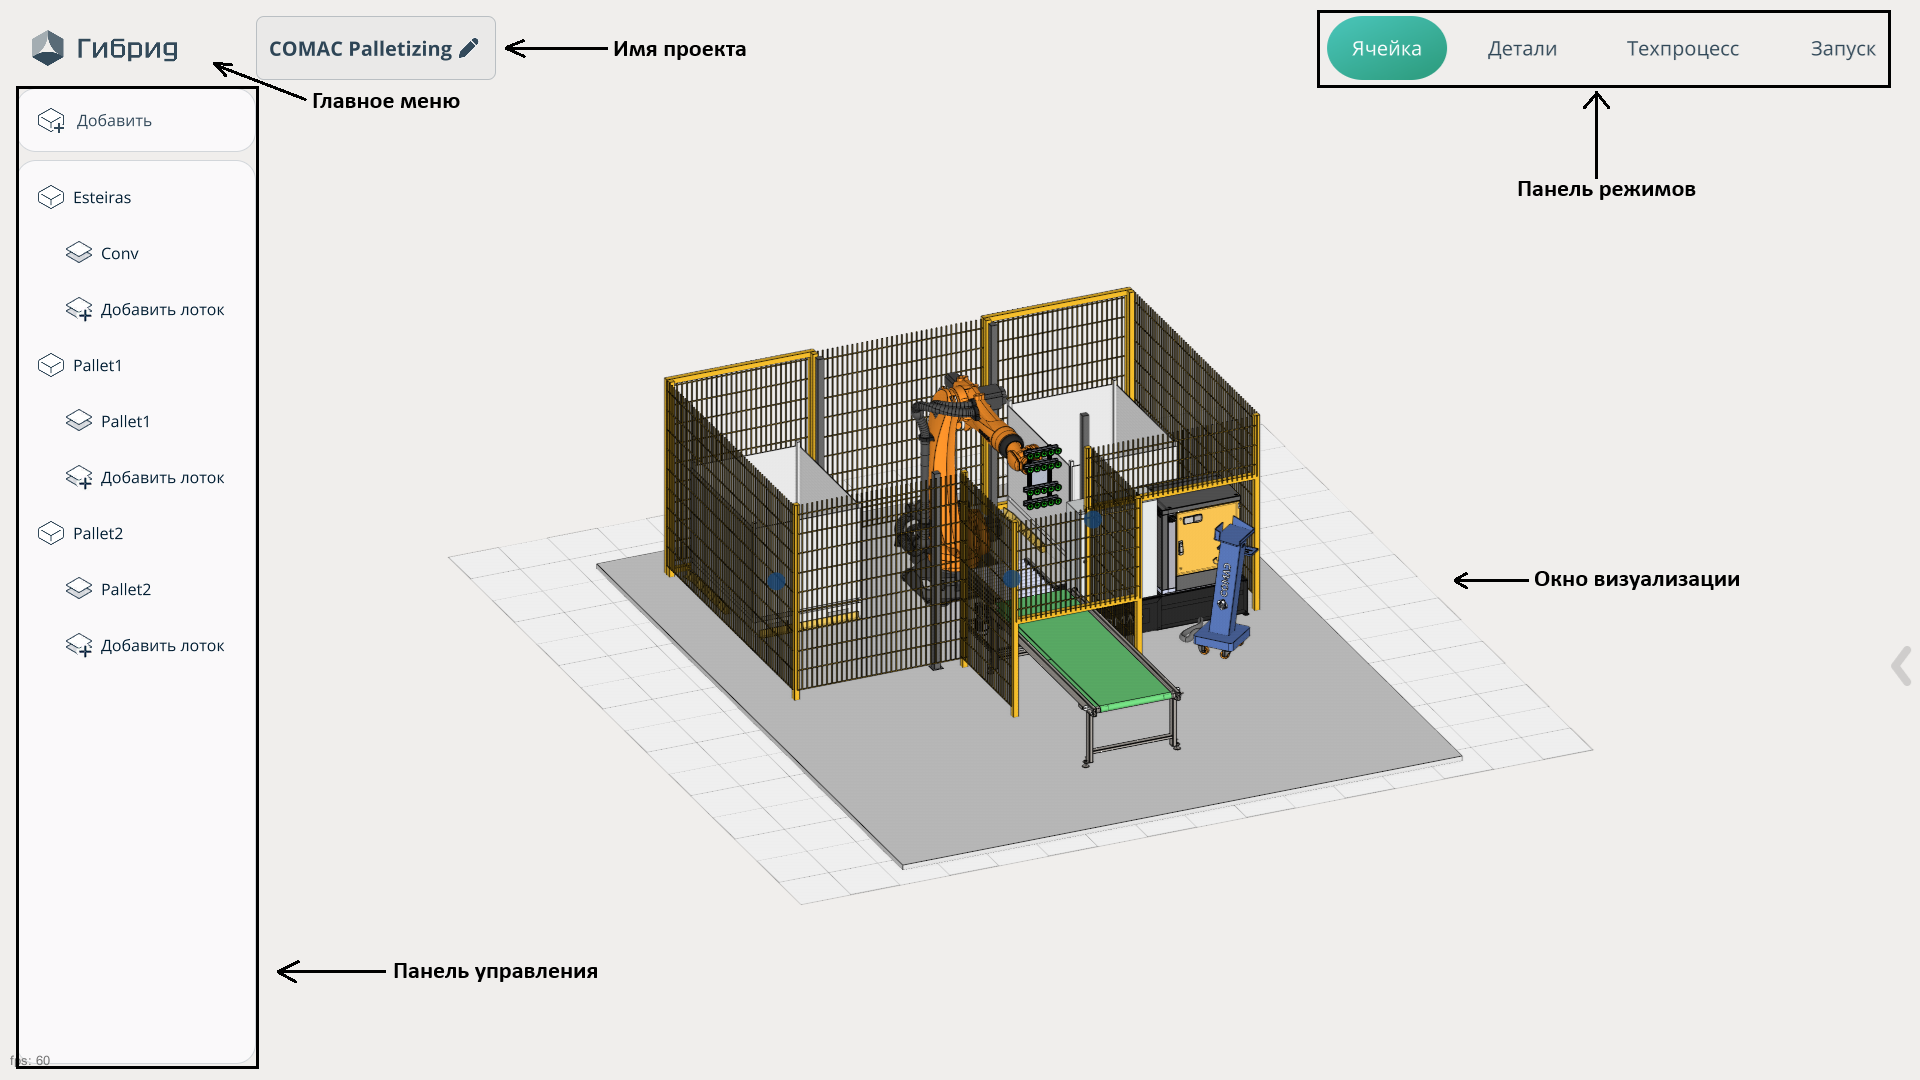Select the Pallet2 group in tree
Screen dimensions: 1920x1080
pyautogui.click(x=98, y=533)
